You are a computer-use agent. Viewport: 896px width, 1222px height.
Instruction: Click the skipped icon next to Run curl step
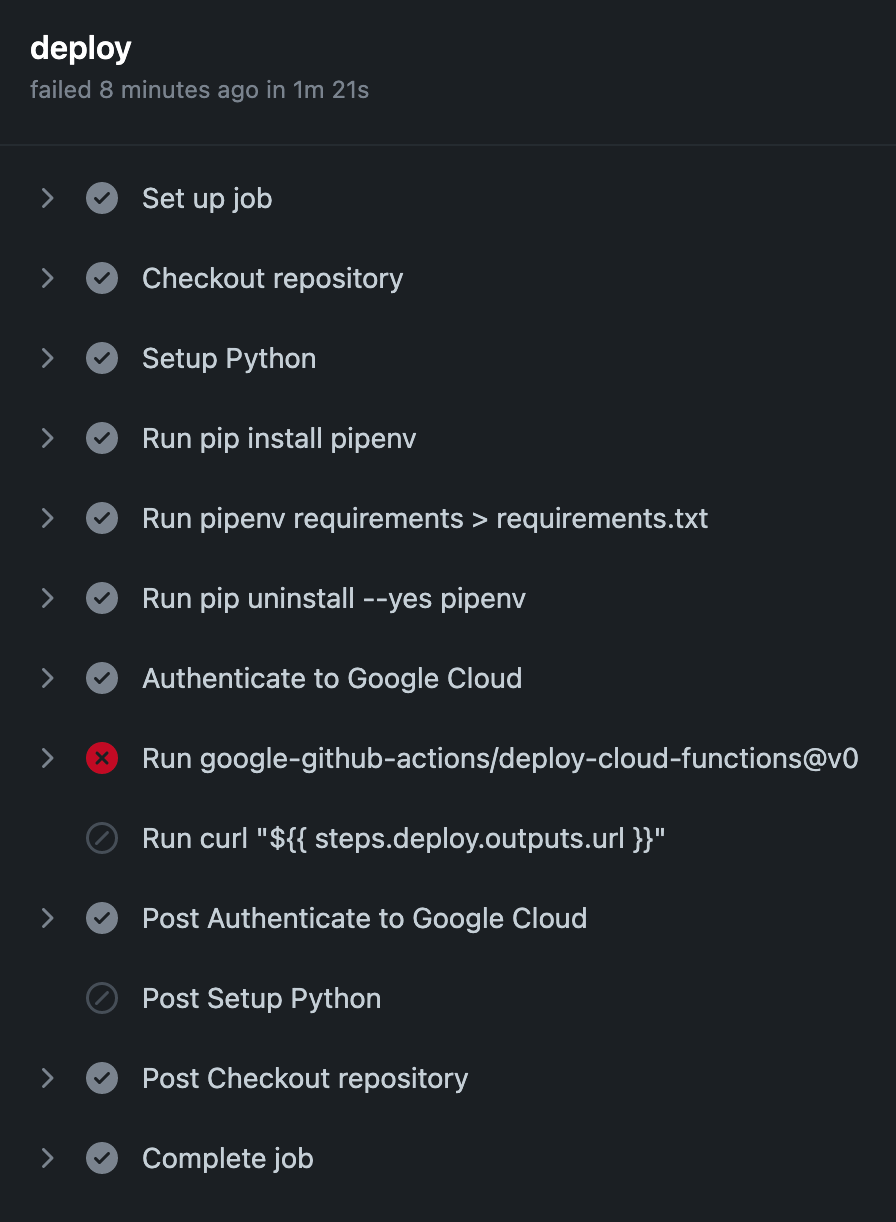pyautogui.click(x=101, y=838)
